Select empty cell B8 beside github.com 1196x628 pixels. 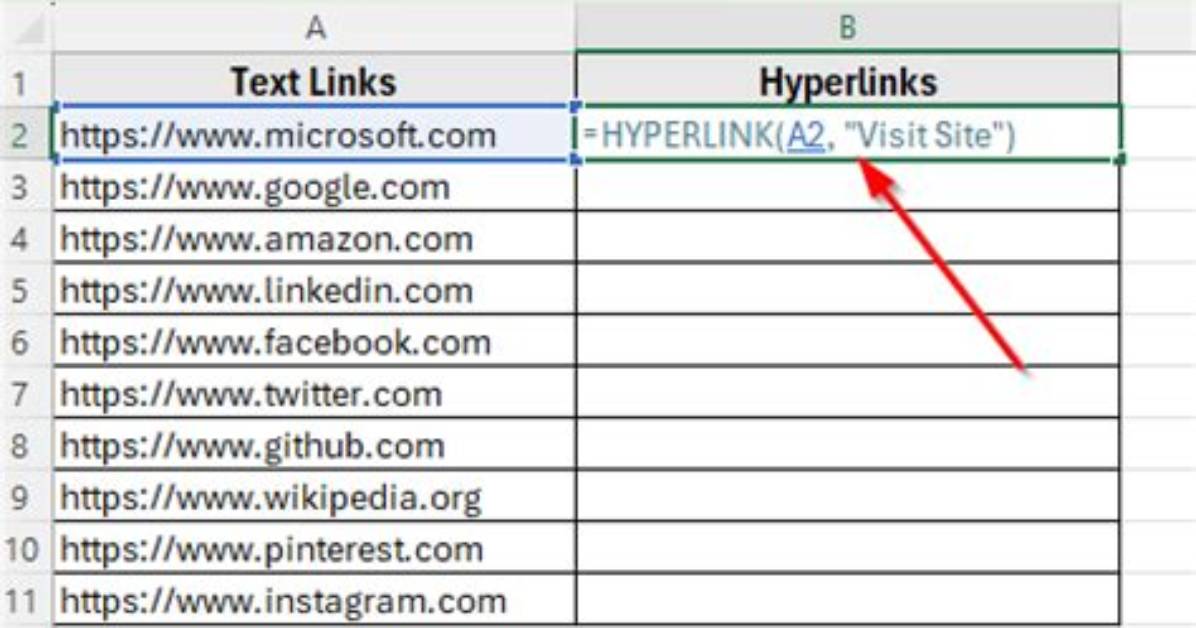(x=847, y=446)
